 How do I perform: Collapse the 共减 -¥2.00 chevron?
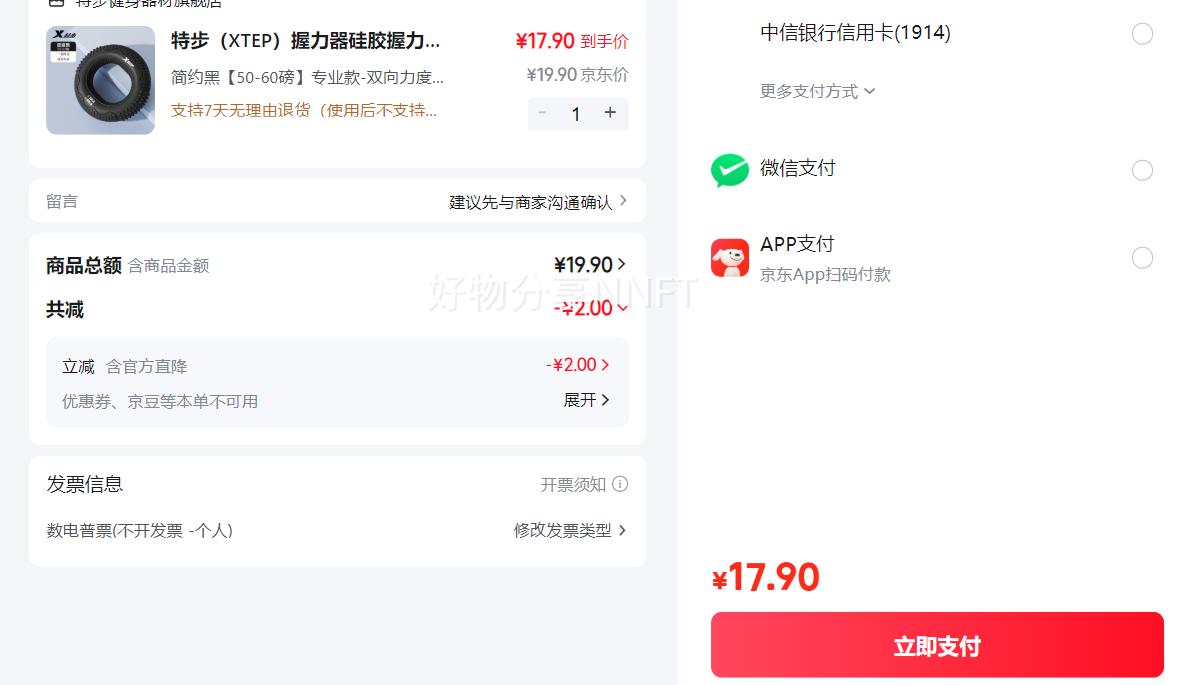point(623,308)
